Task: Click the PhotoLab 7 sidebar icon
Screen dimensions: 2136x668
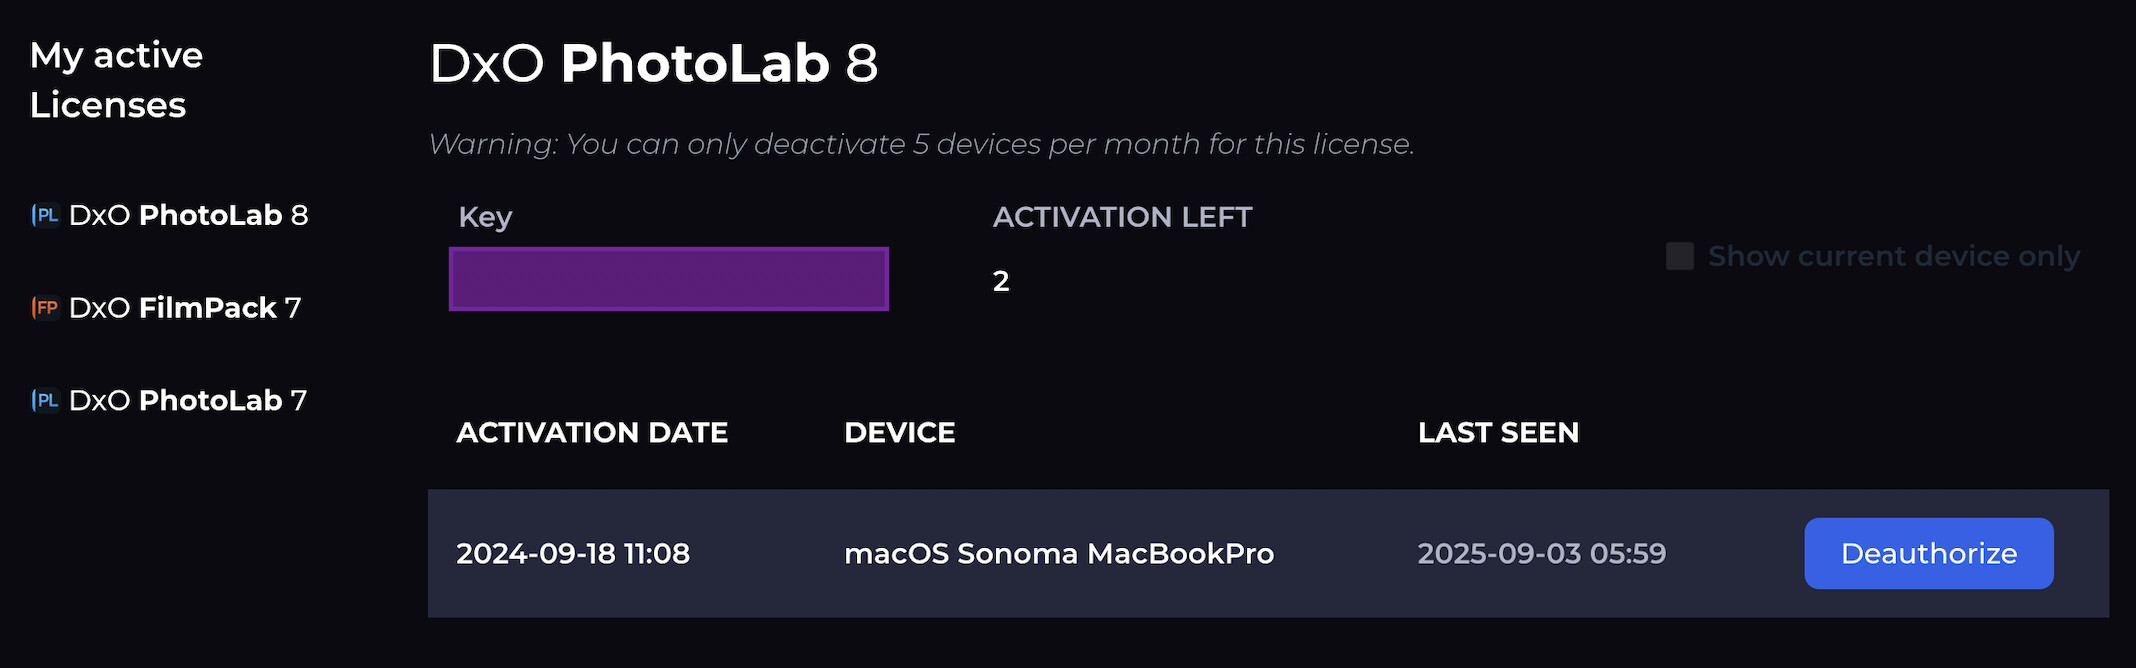Action: (45, 400)
